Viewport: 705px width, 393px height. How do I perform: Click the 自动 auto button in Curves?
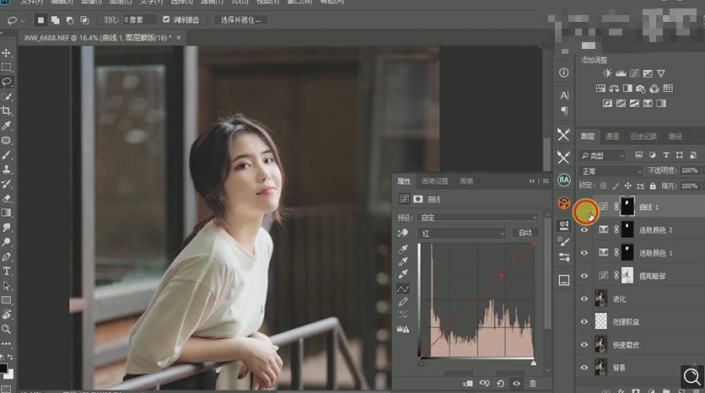(x=525, y=232)
